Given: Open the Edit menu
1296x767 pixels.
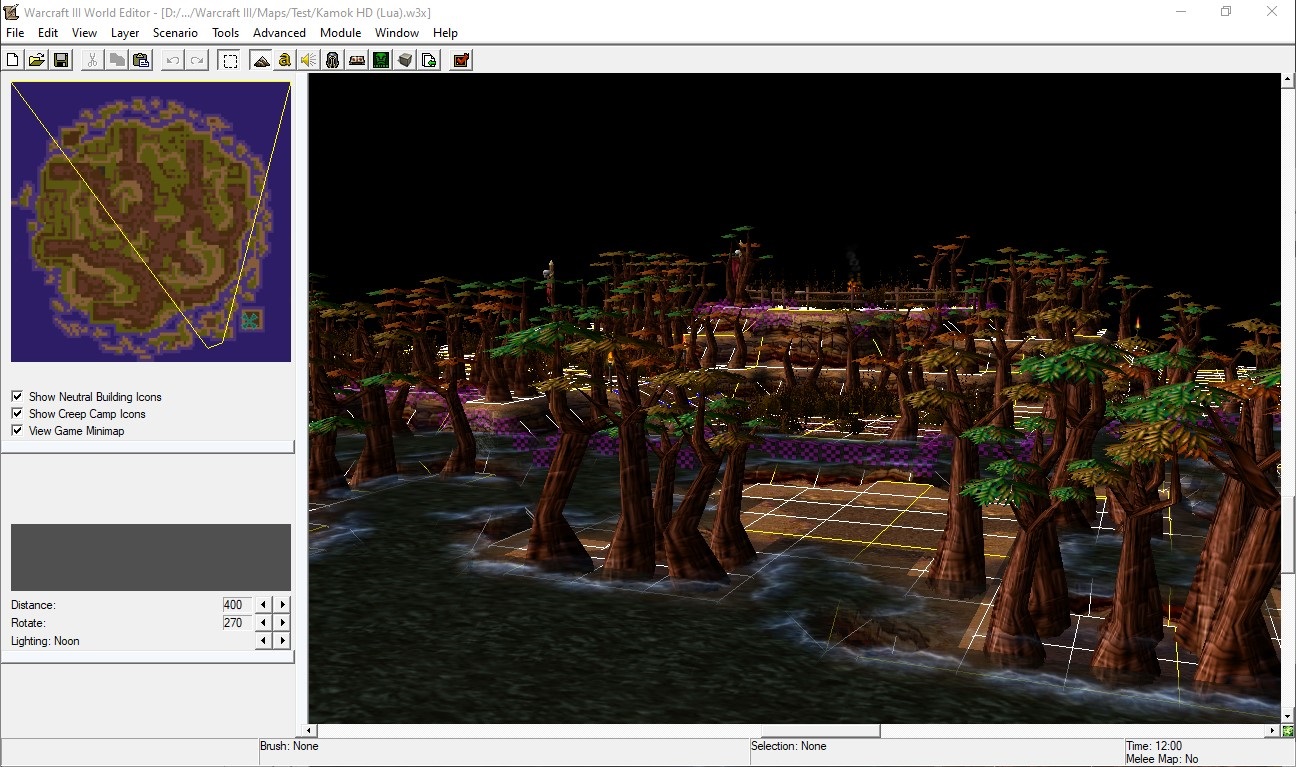Looking at the screenshot, I should (x=48, y=33).
